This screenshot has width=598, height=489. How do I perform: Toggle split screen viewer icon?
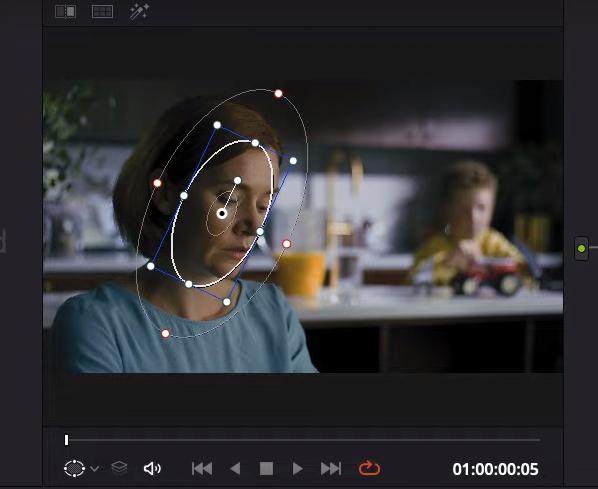66,12
